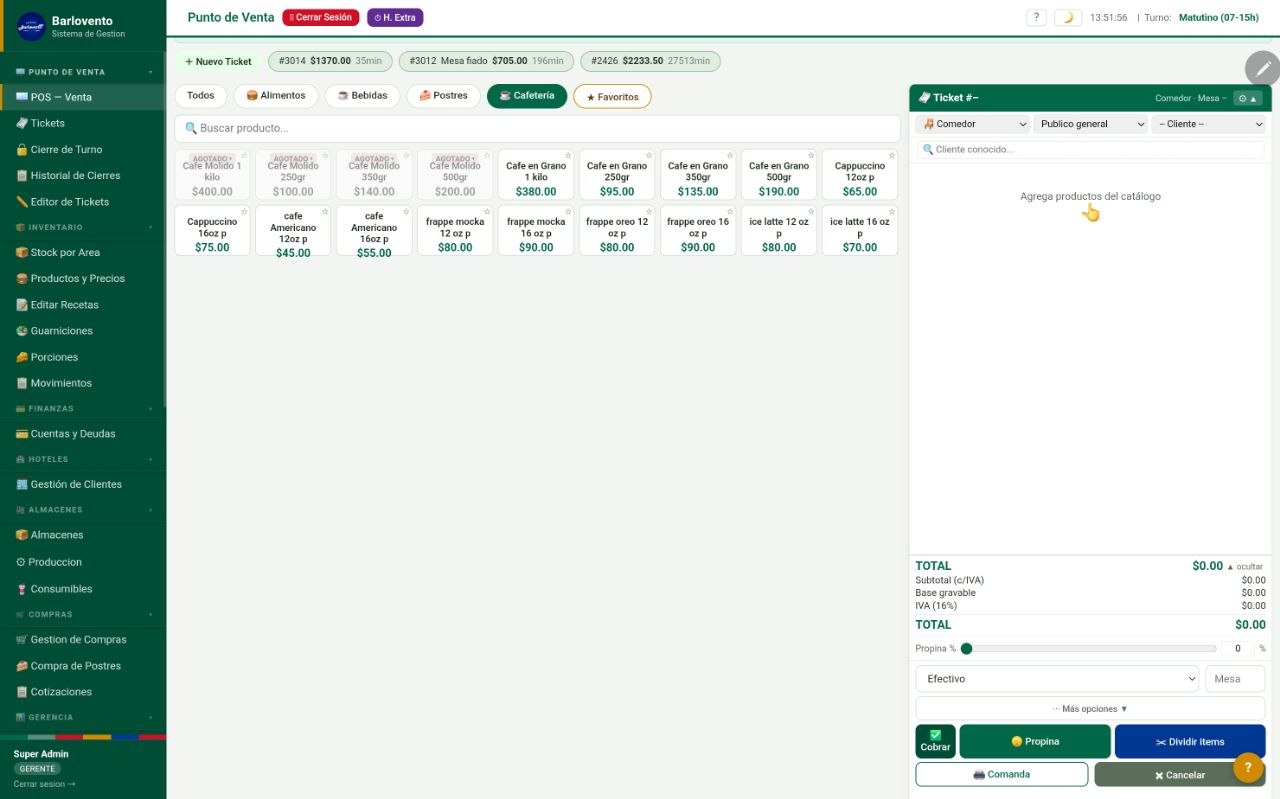Click the Mesa input field
The width and height of the screenshot is (1280, 799).
pos(1235,678)
